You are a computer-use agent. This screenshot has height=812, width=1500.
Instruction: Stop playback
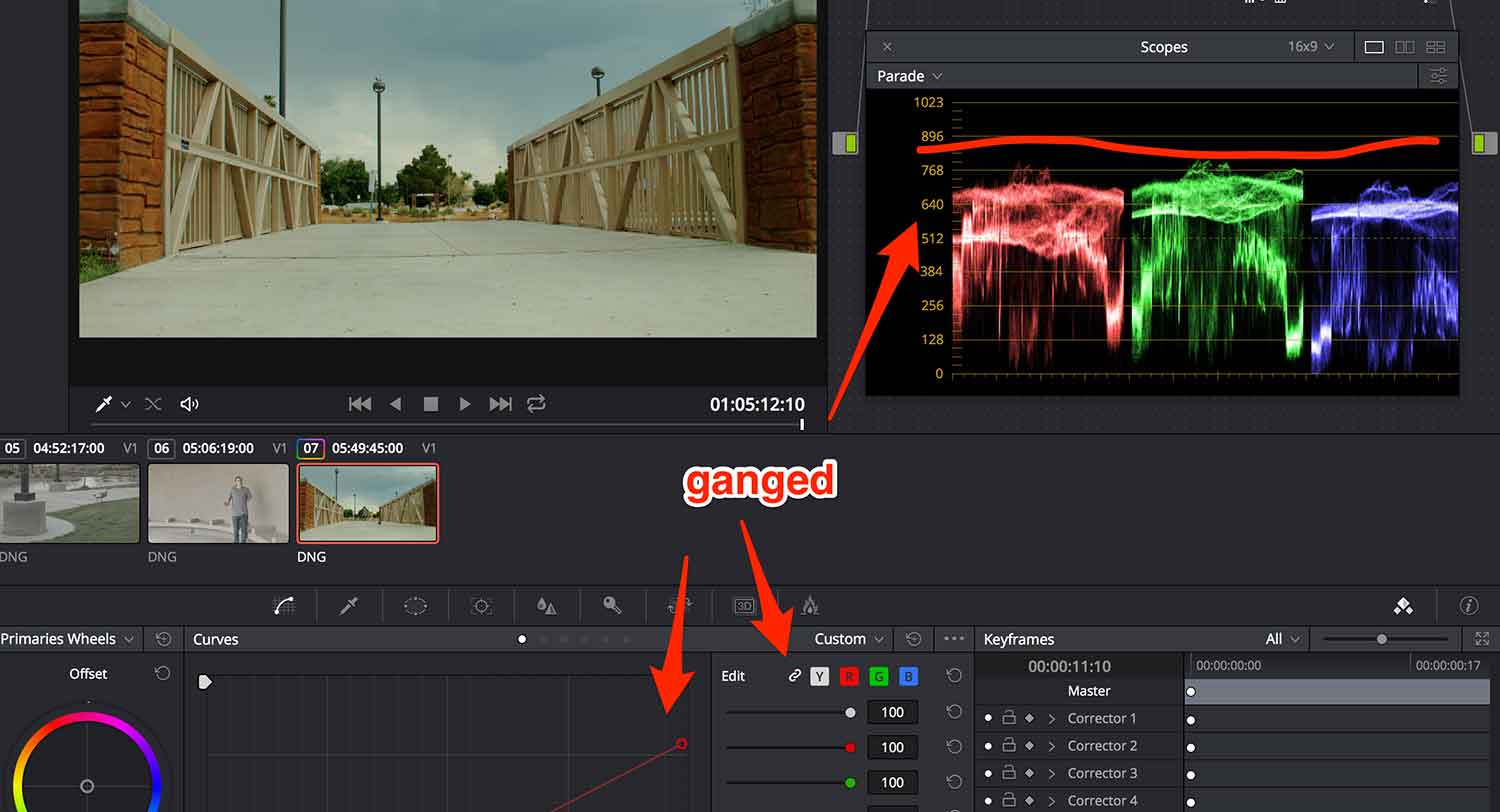point(431,404)
